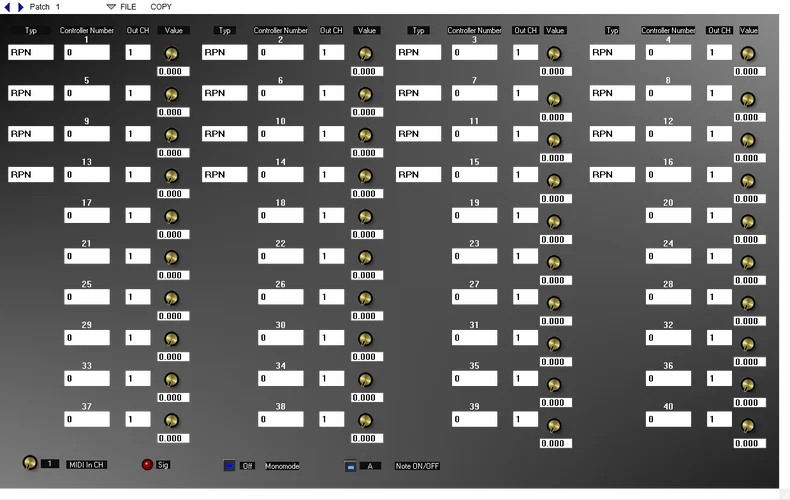Click the MIDI In CH value field

pos(50,464)
